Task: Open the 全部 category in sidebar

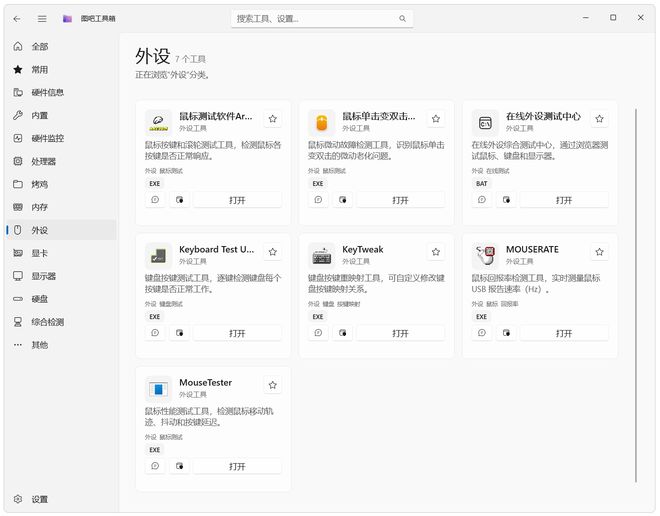Action: pyautogui.click(x=61, y=46)
